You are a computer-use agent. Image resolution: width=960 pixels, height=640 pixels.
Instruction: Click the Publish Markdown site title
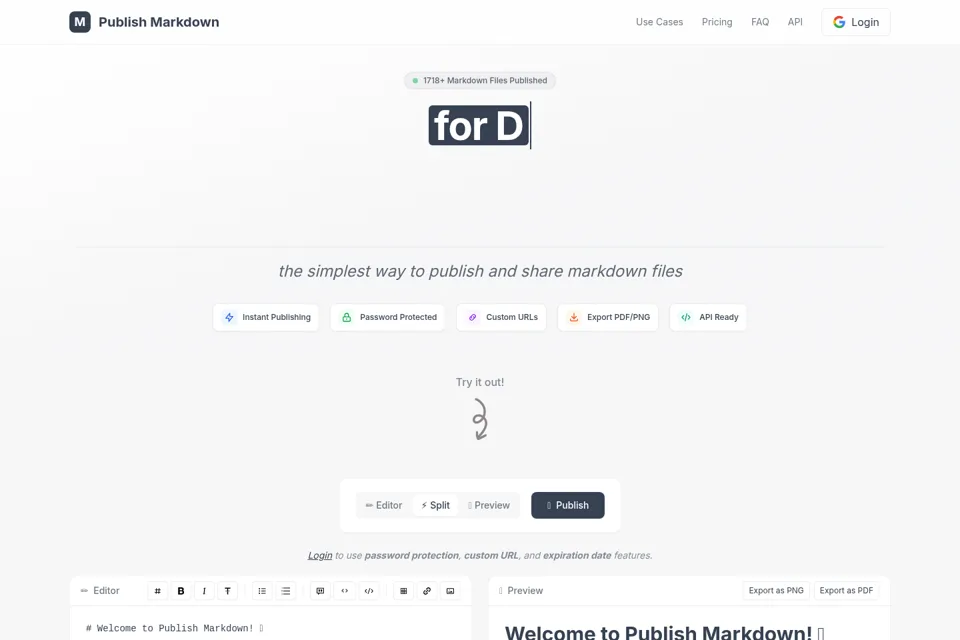coord(159,22)
